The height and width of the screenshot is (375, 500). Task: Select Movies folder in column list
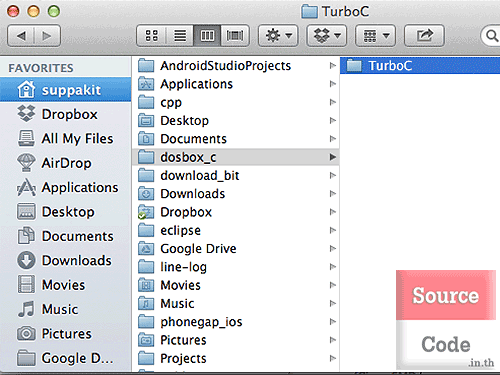click(x=236, y=285)
